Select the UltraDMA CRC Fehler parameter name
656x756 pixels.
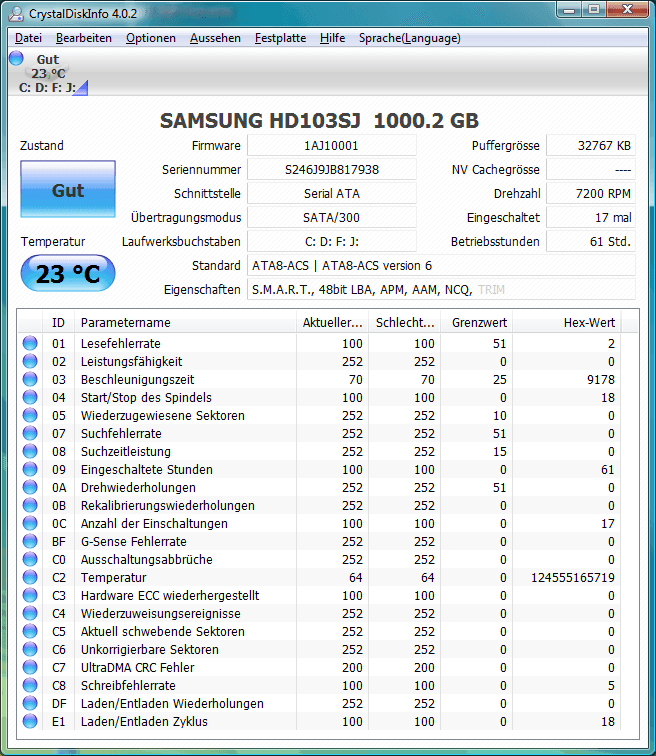(x=137, y=667)
